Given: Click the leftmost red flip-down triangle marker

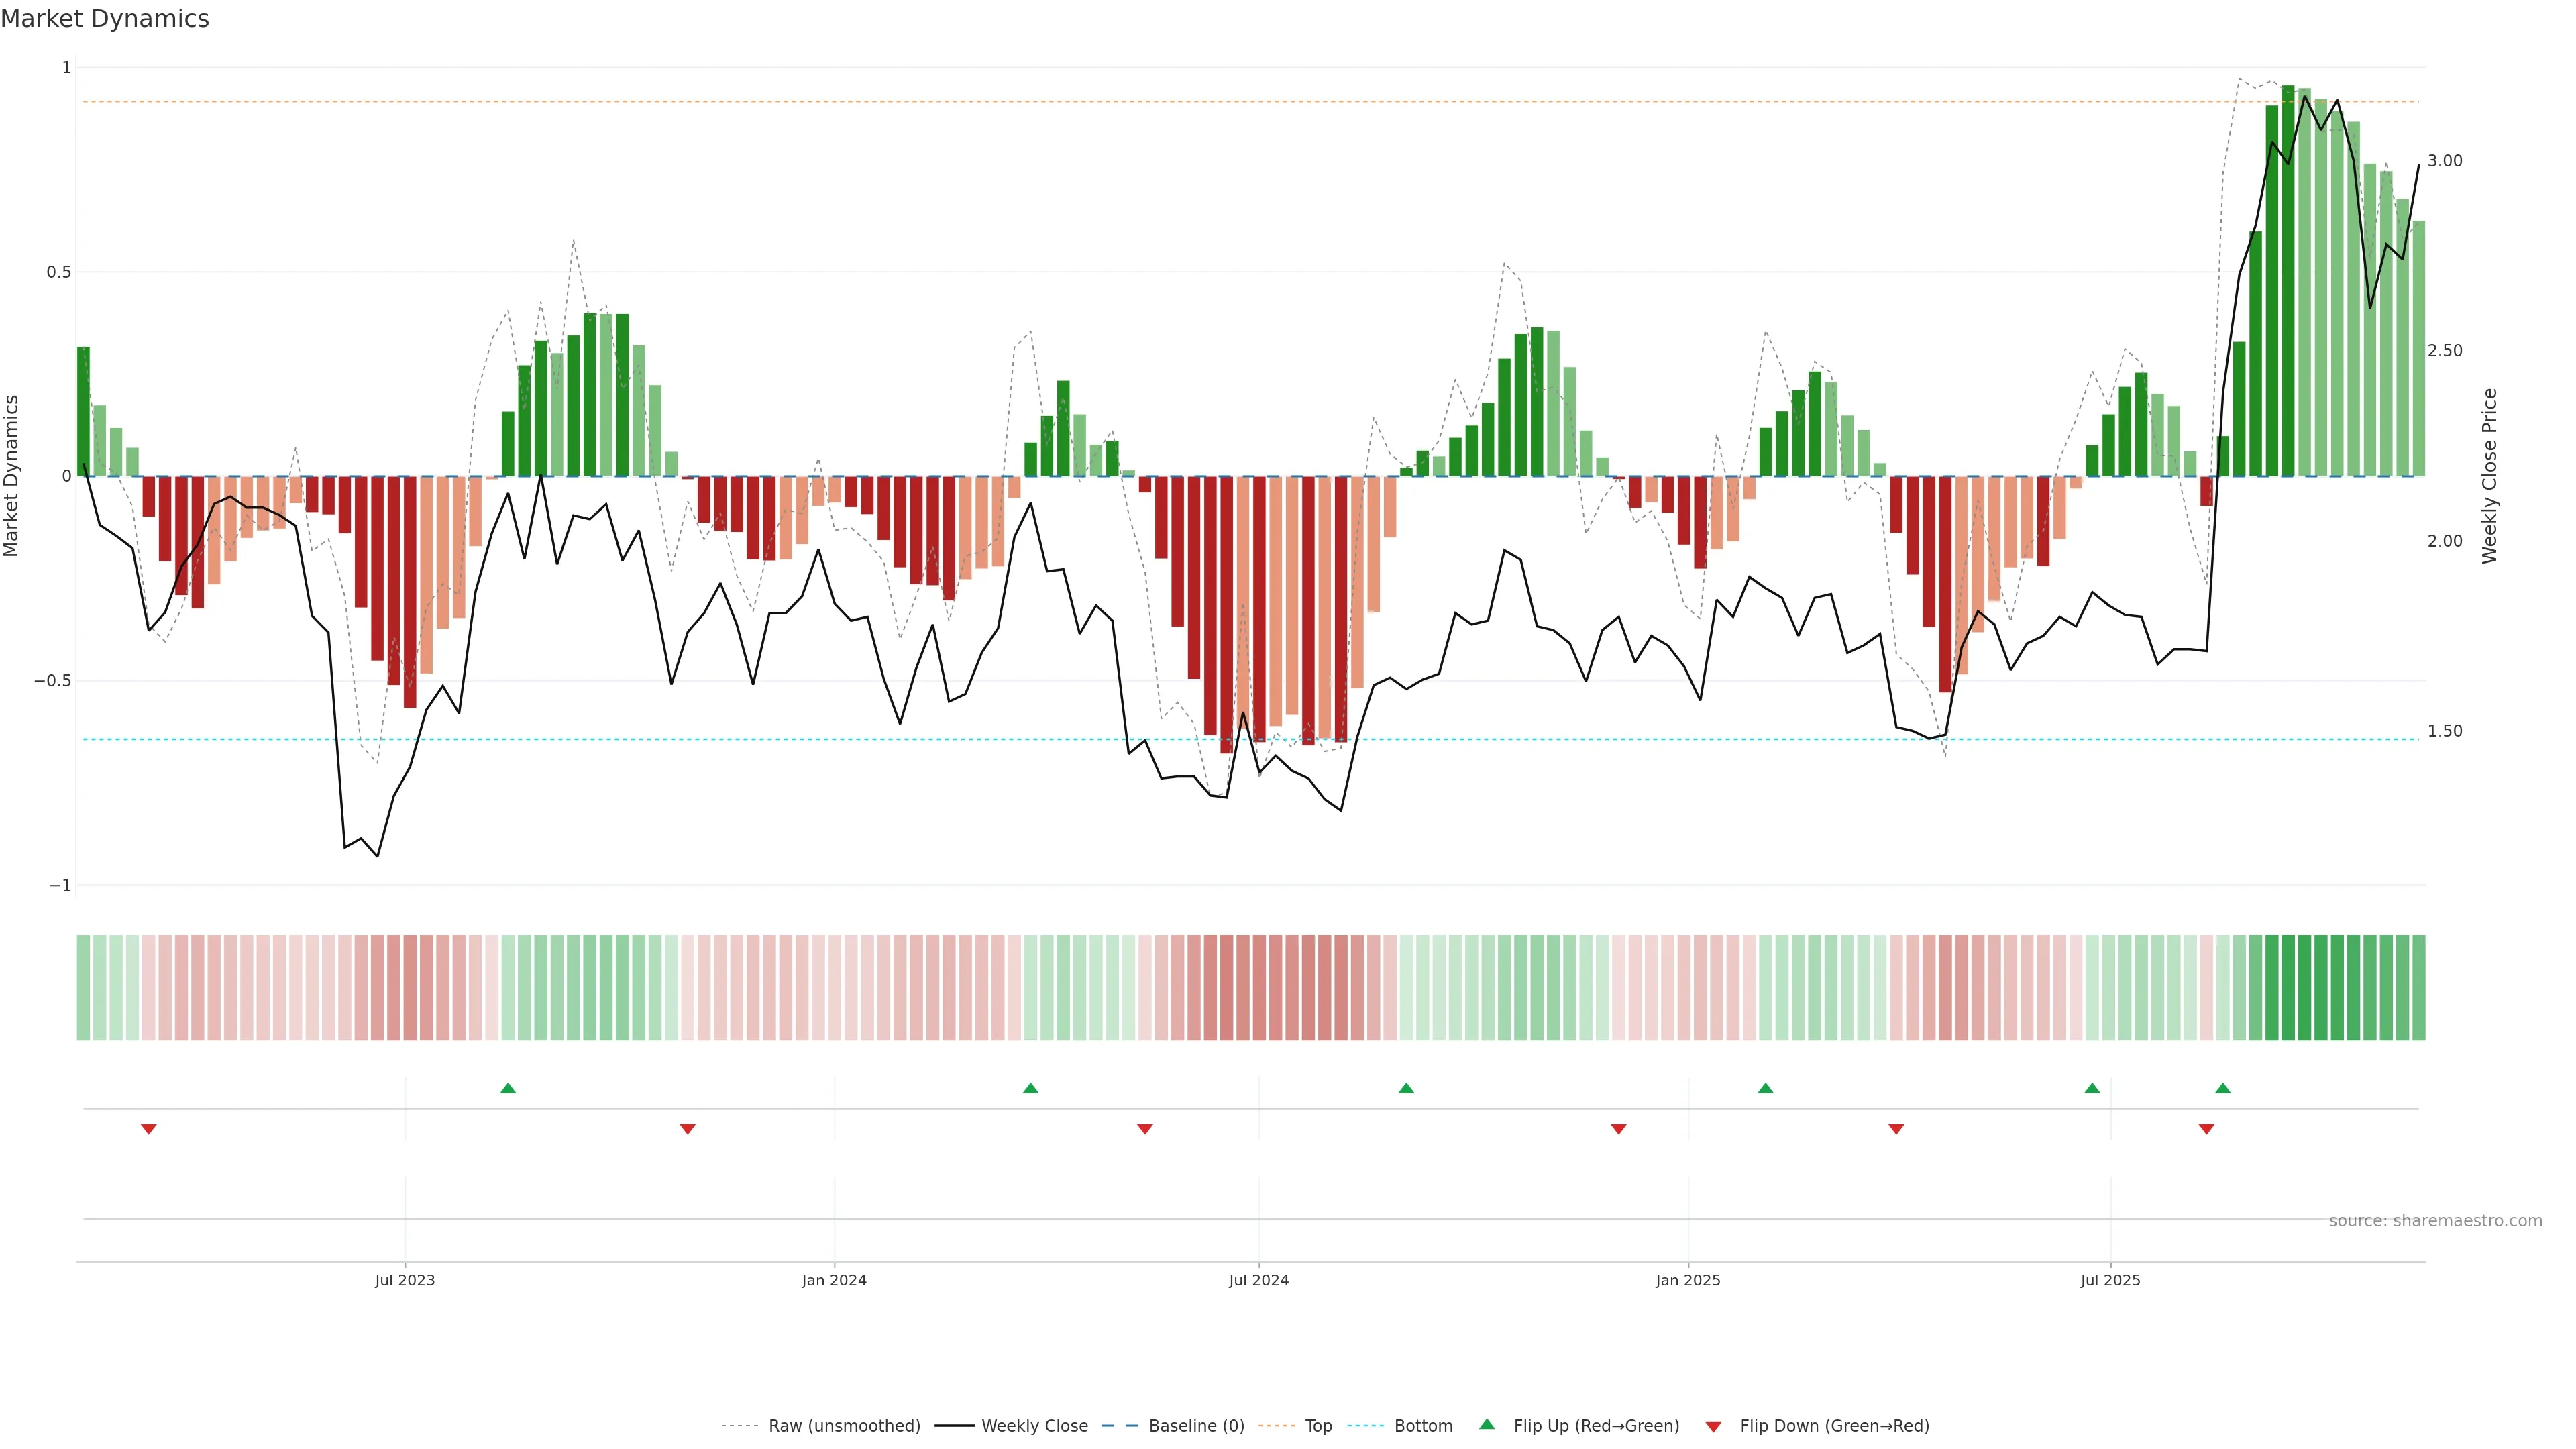Looking at the screenshot, I should point(149,1129).
